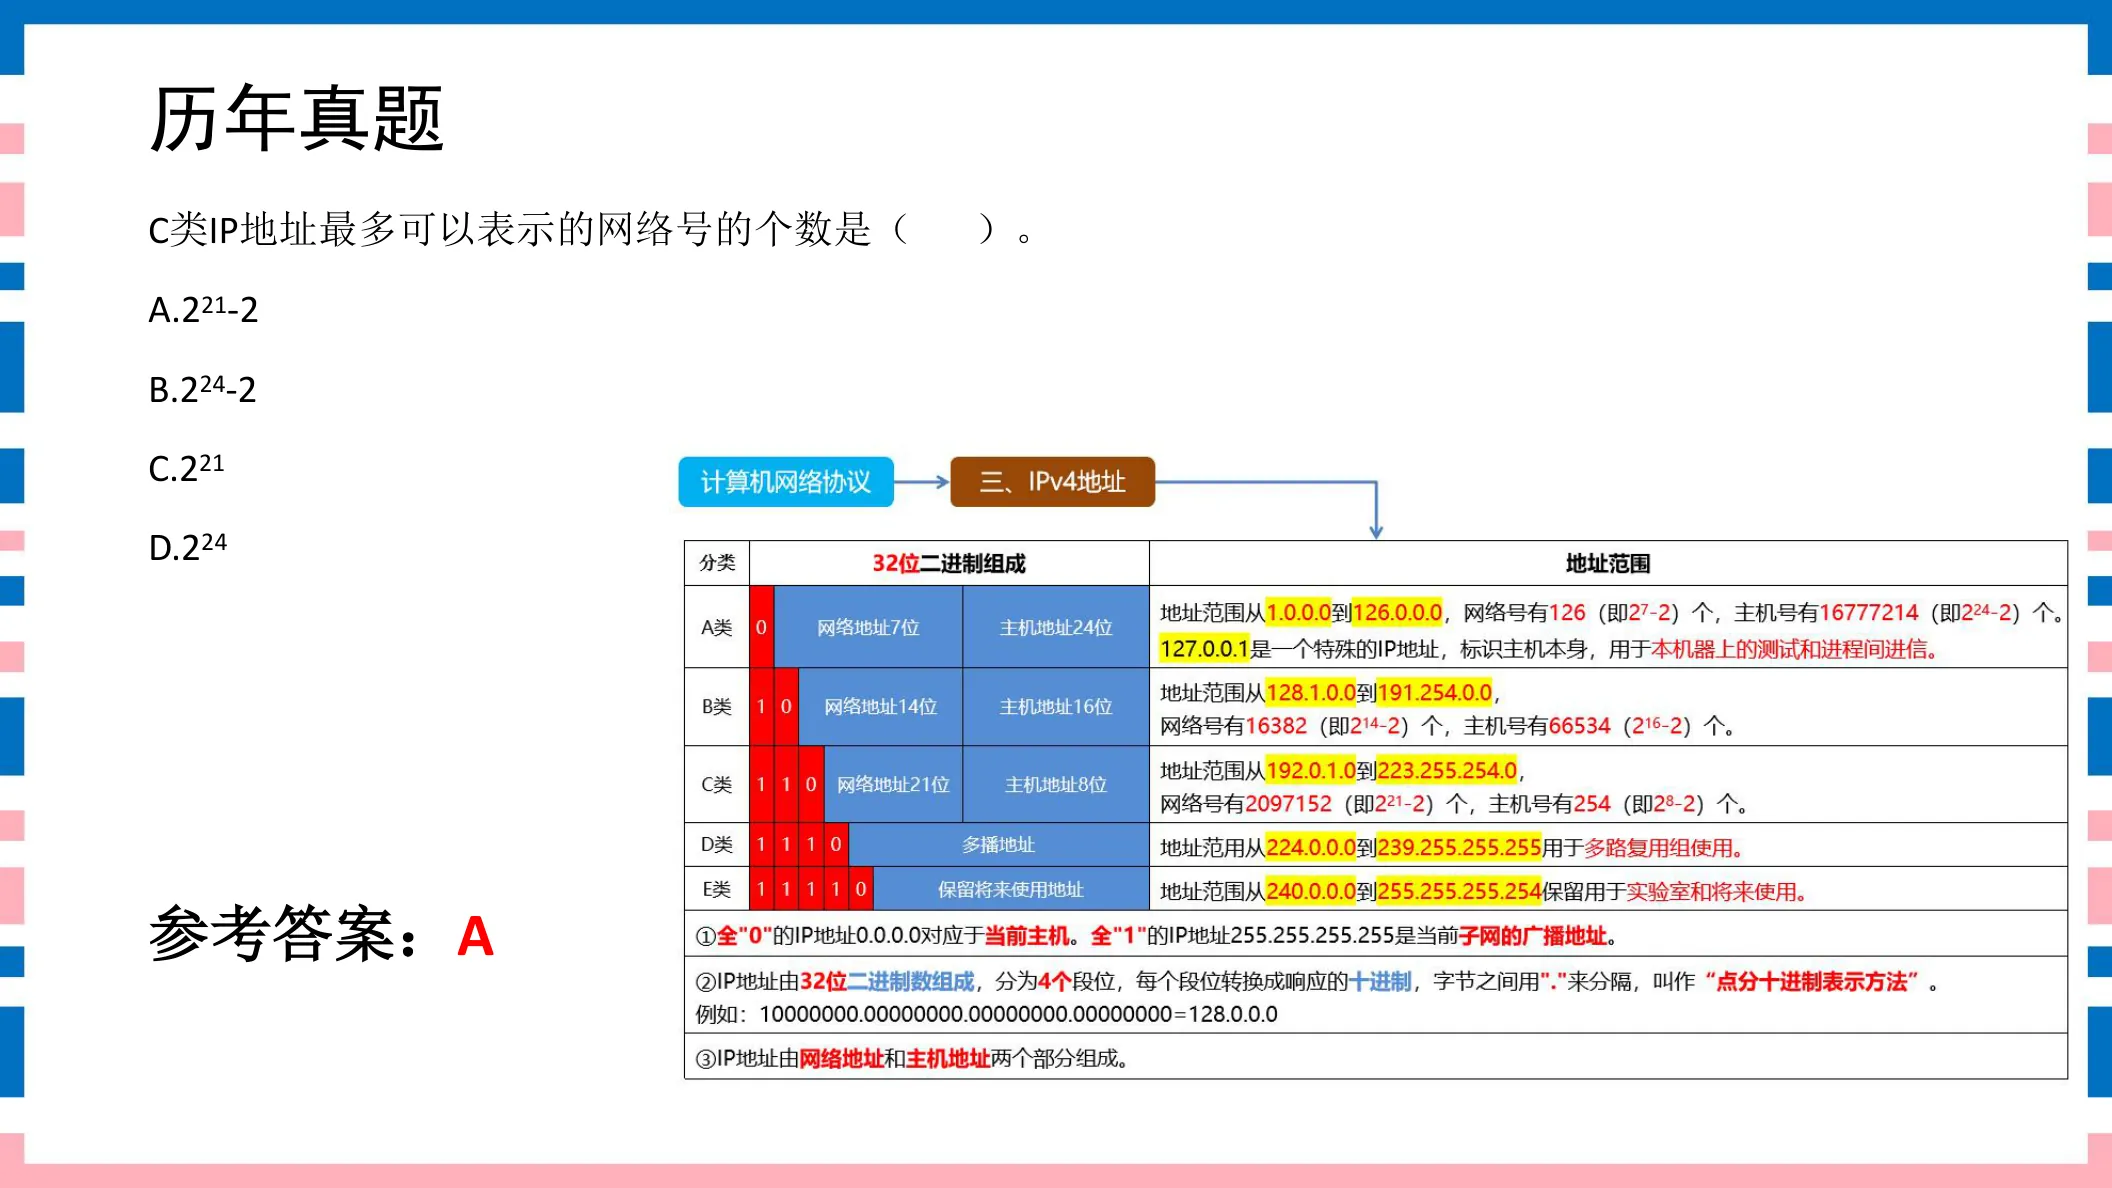
Task: Click the highlighted 223.255.254.0 address
Action: pos(1447,770)
